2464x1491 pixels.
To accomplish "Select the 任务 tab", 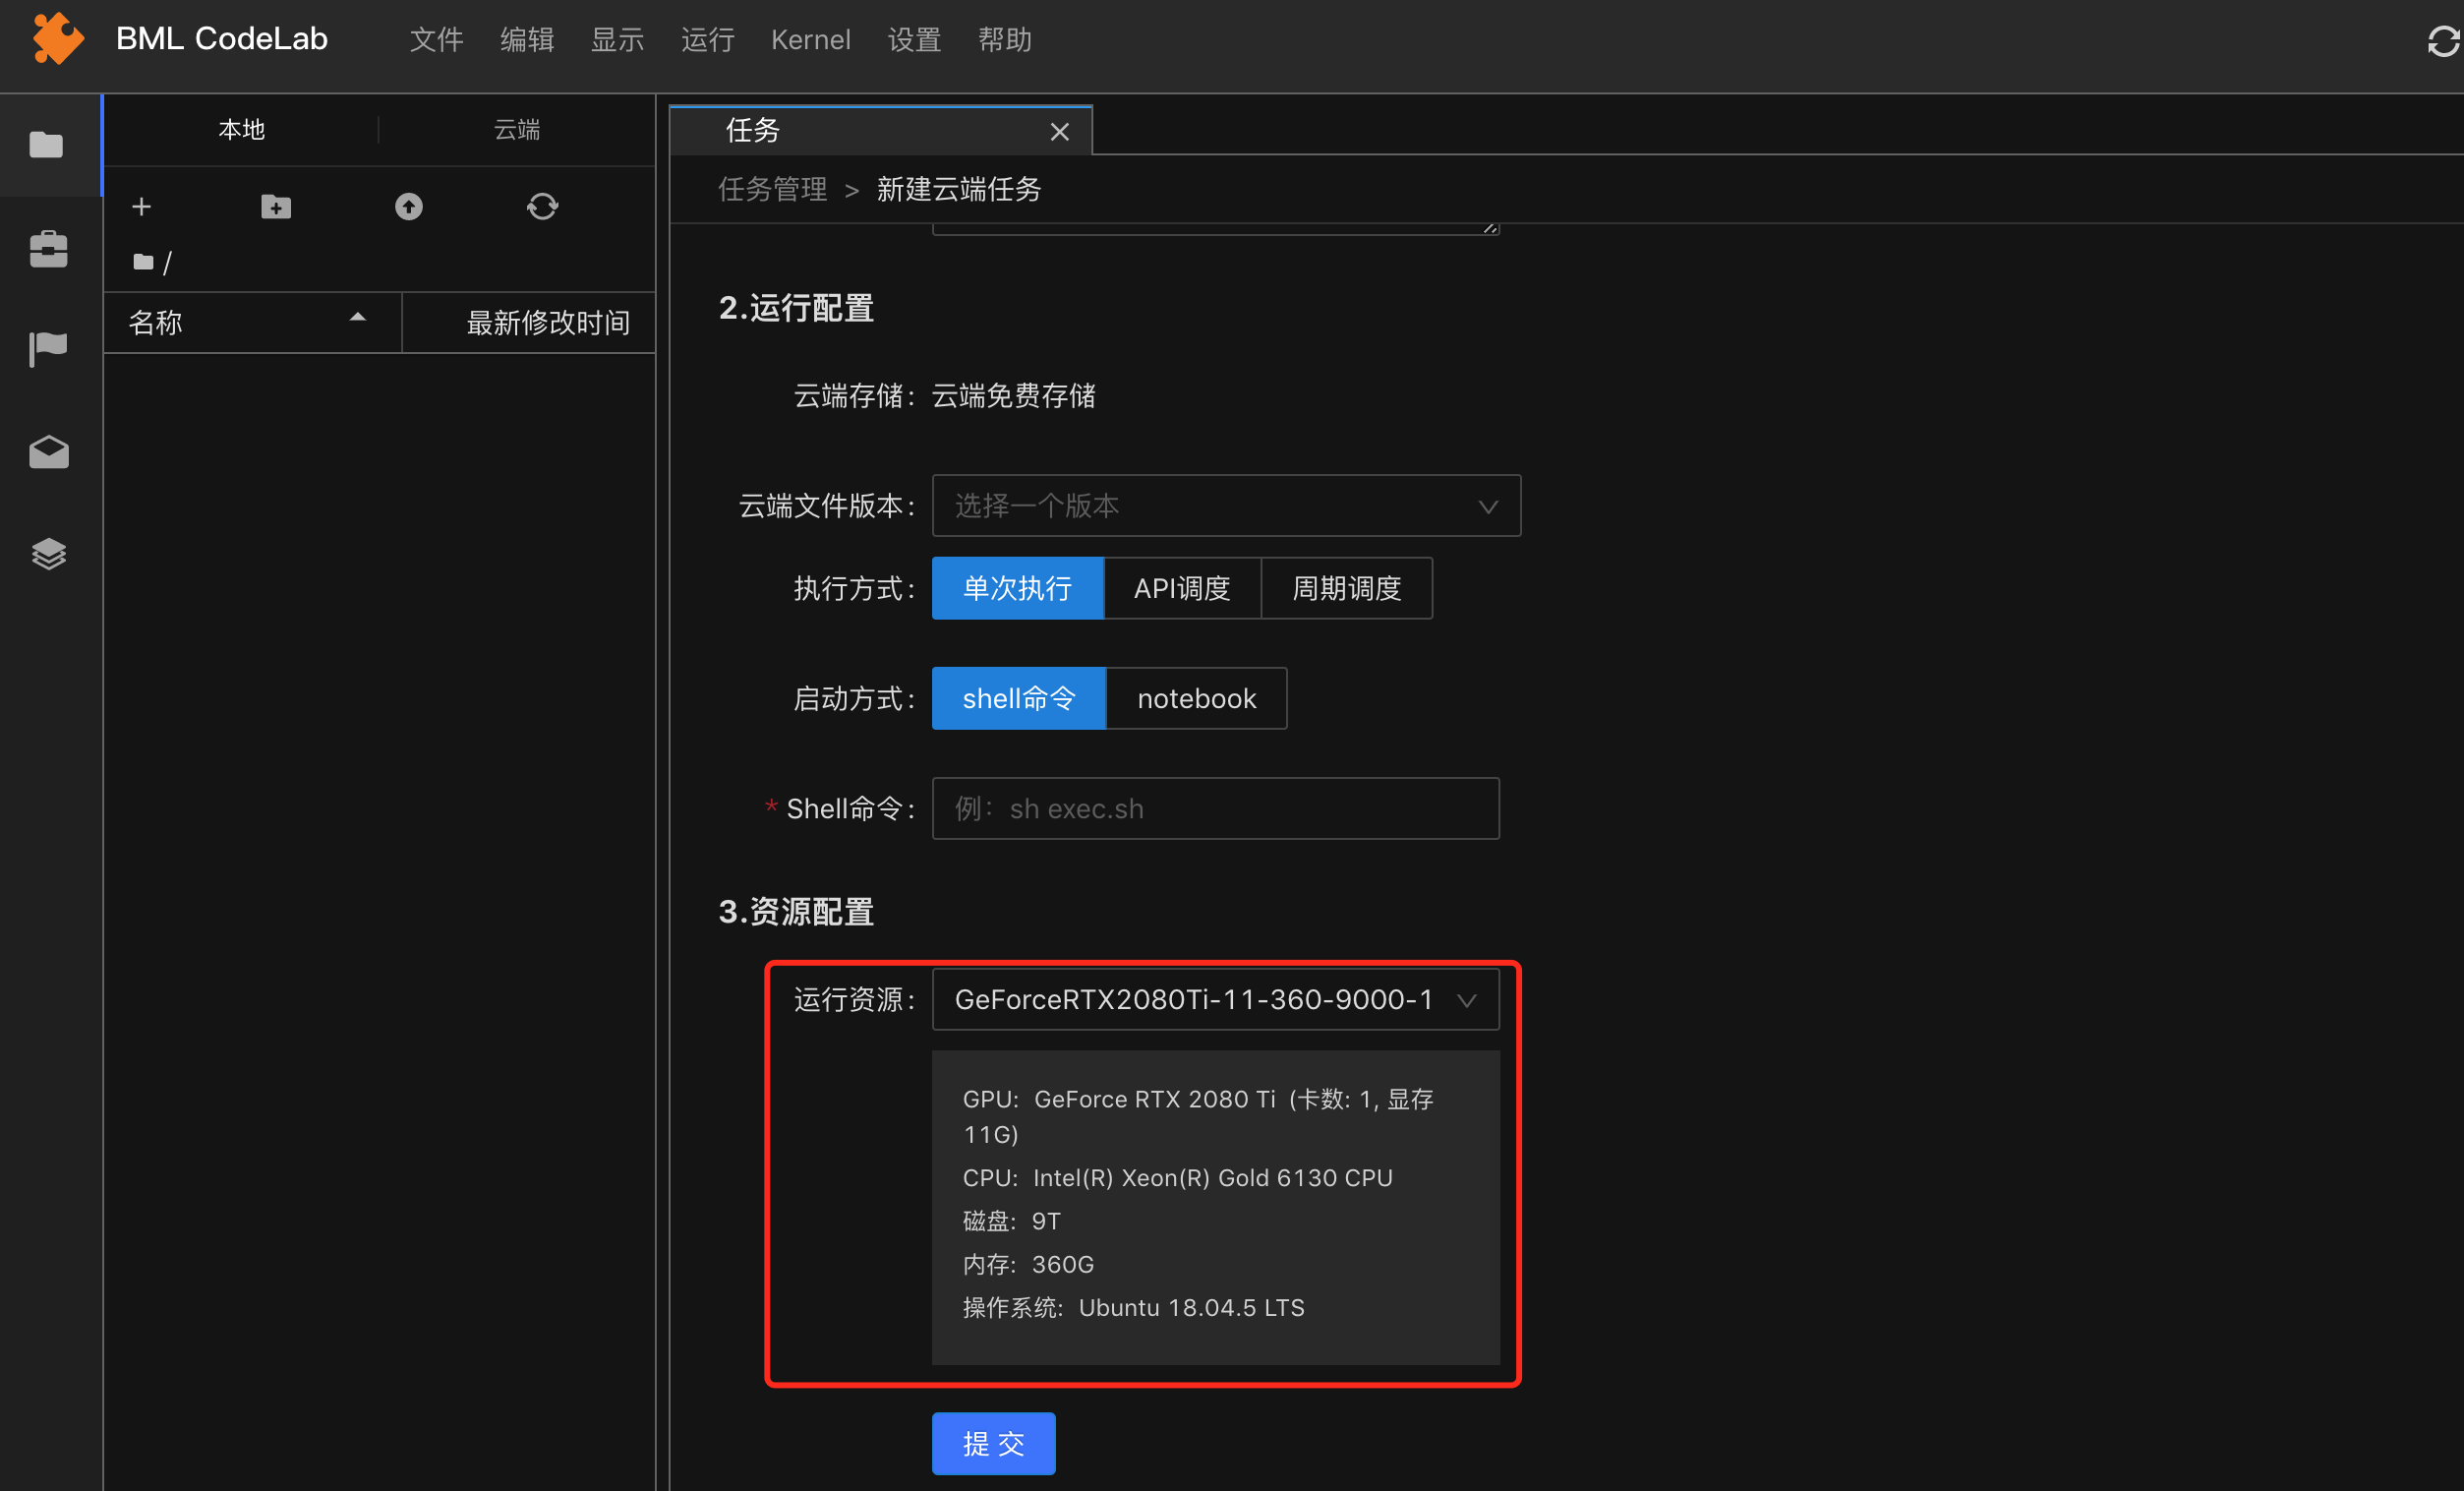I will pyautogui.click(x=880, y=130).
